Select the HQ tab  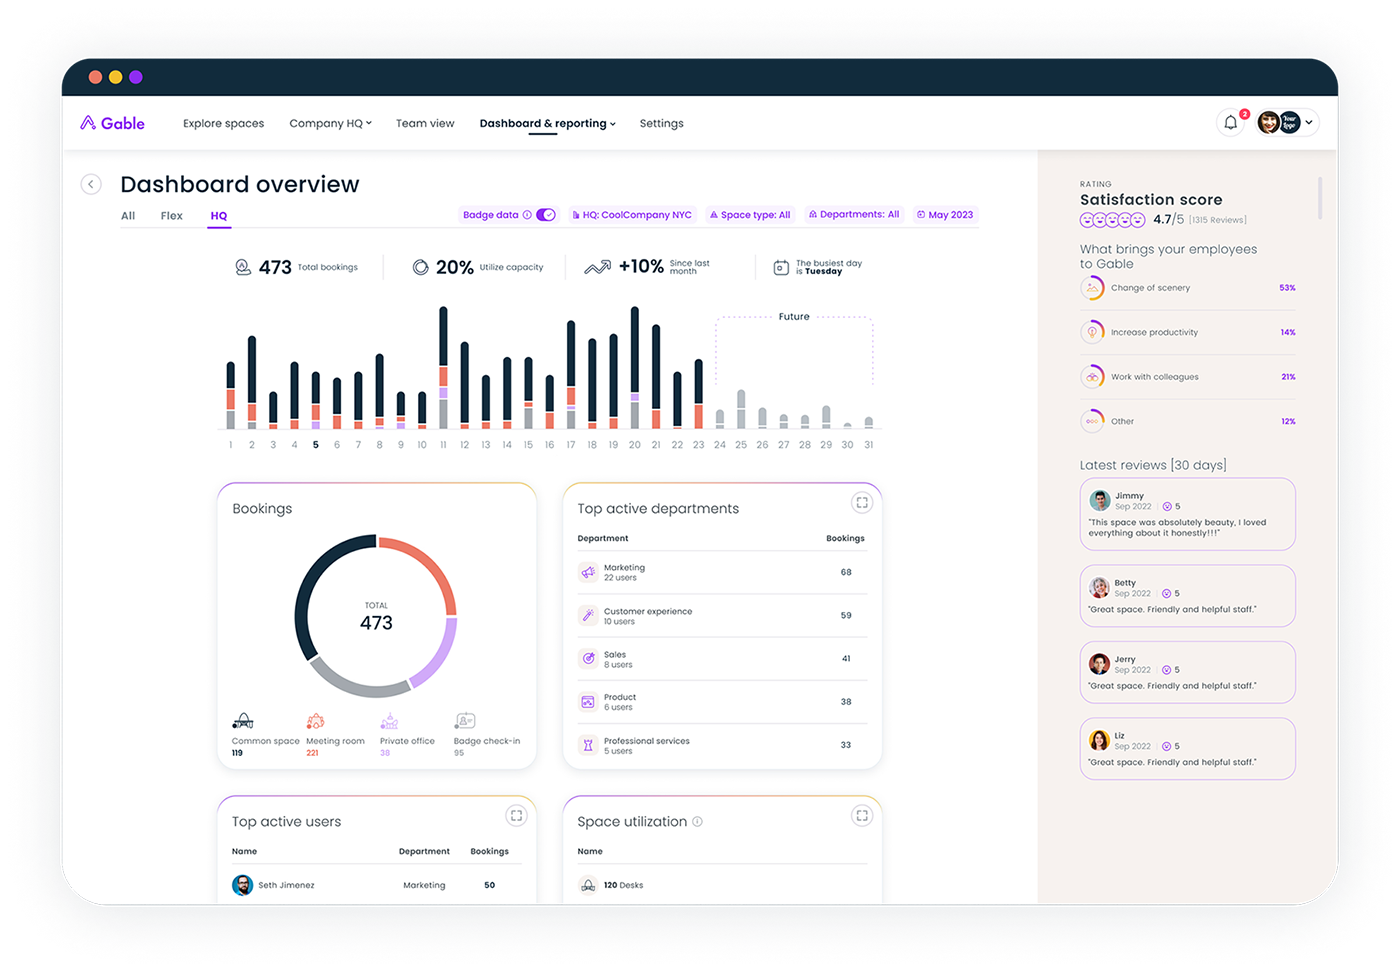point(219,216)
